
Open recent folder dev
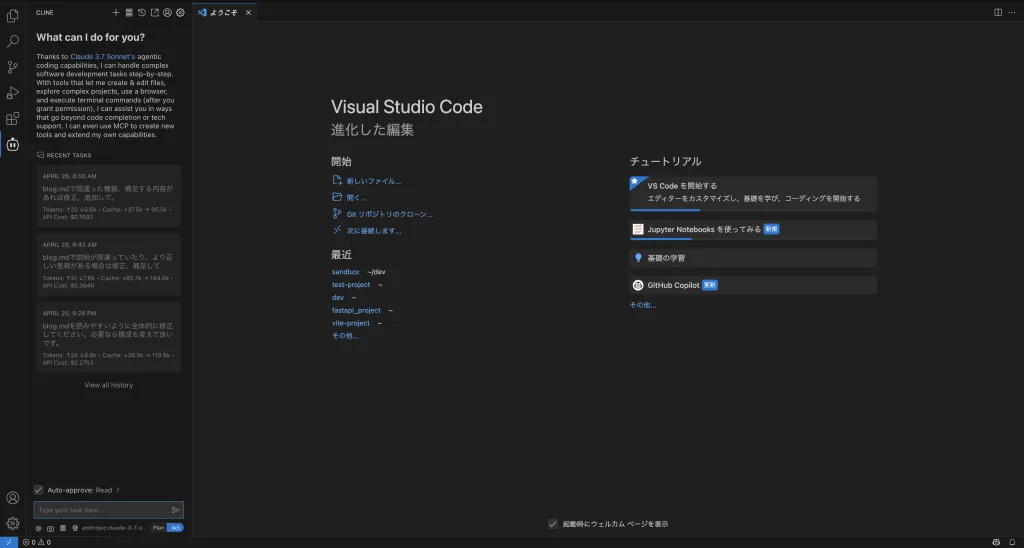pos(338,297)
